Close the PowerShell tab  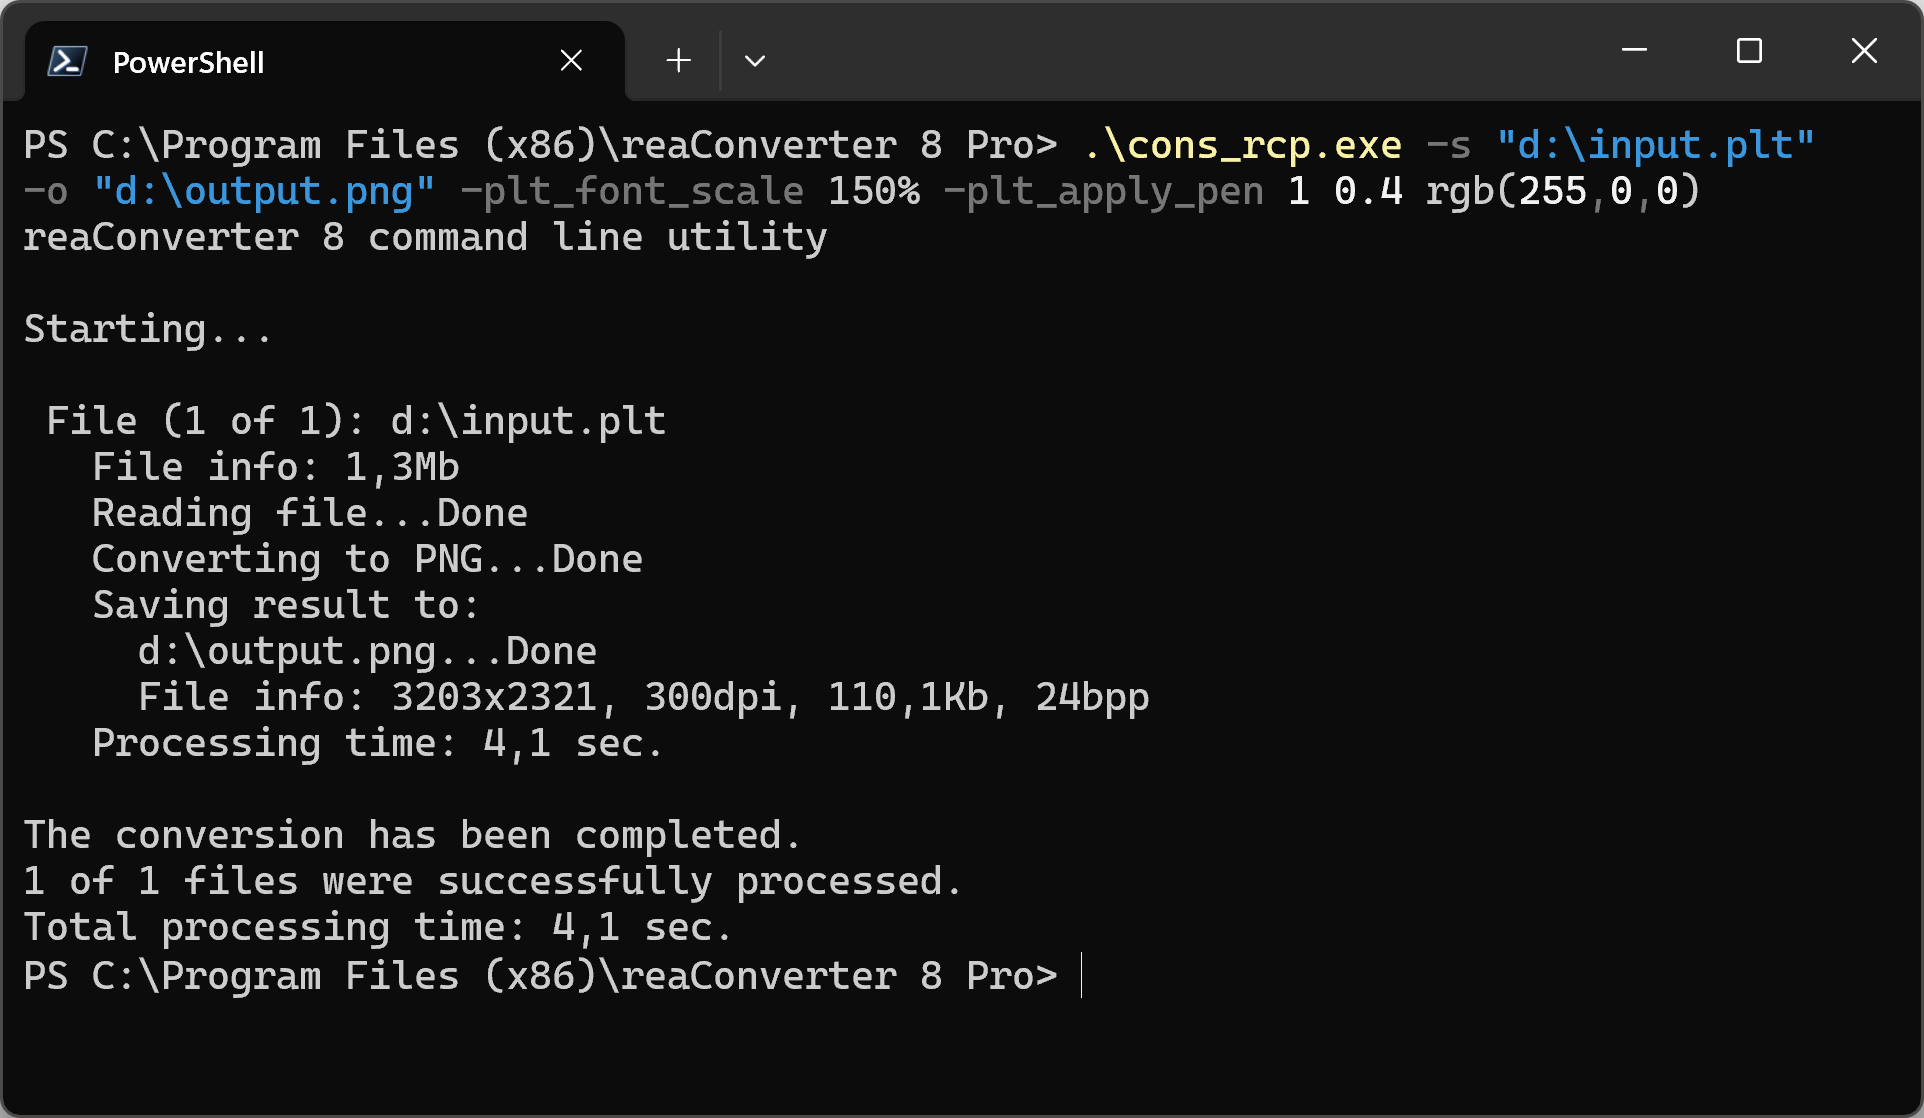pyautogui.click(x=571, y=61)
